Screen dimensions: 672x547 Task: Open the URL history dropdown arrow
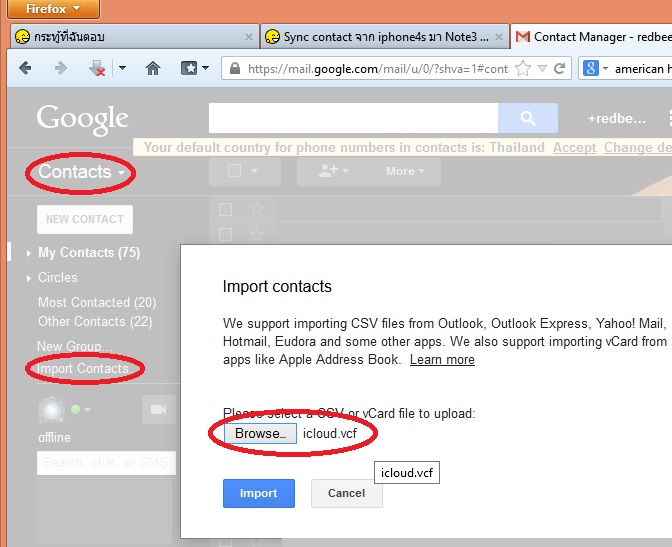click(x=542, y=68)
